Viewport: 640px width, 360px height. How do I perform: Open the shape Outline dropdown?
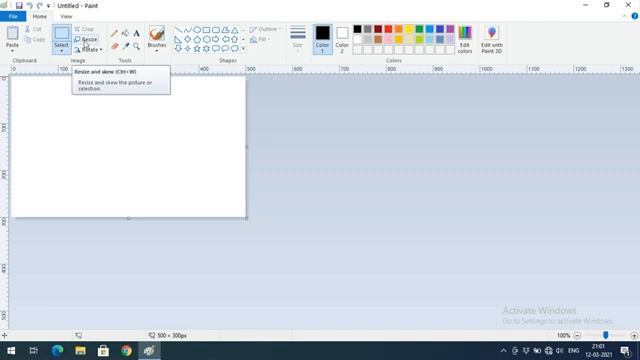click(x=265, y=29)
